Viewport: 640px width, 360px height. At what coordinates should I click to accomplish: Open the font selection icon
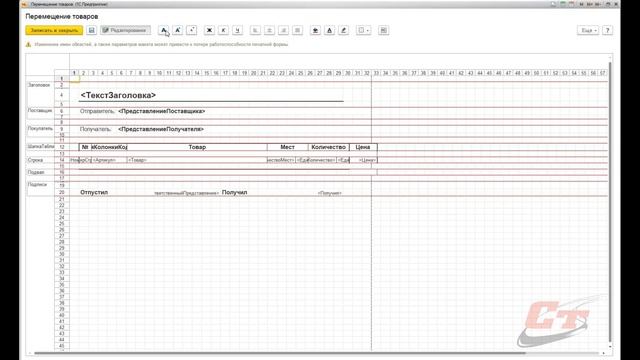(x=164, y=30)
